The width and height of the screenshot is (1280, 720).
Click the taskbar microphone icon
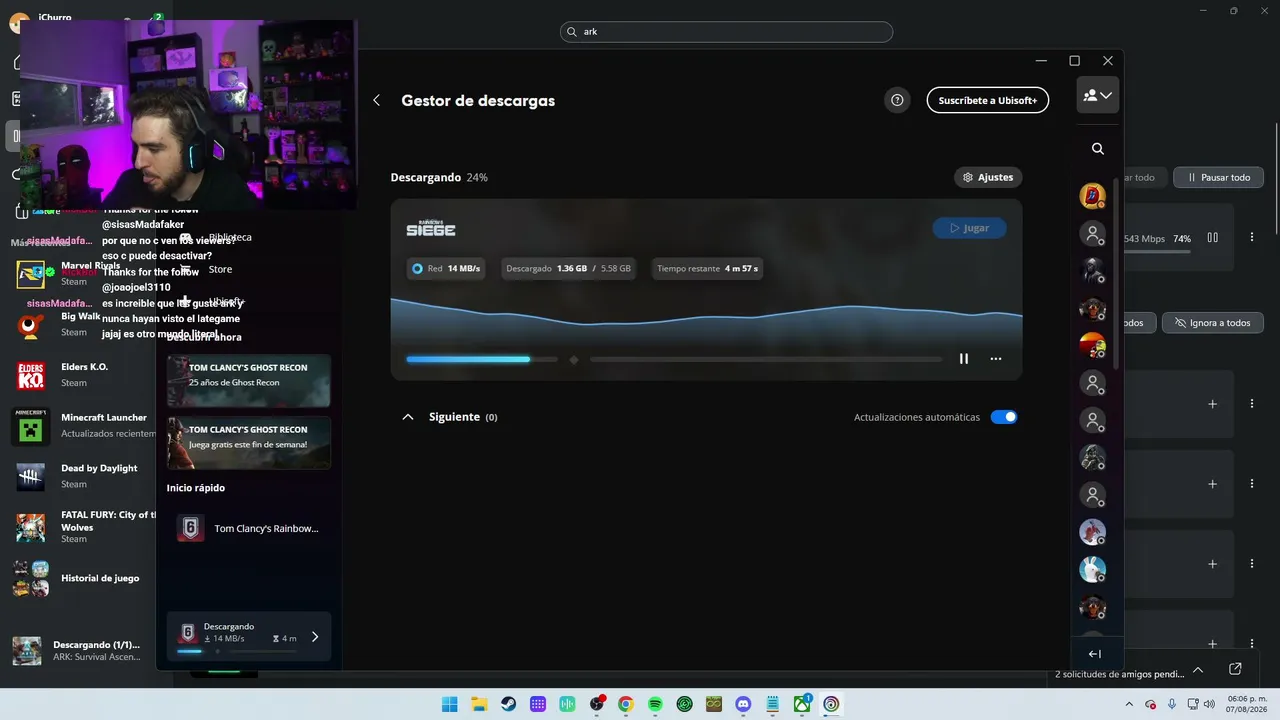pos(1172,704)
